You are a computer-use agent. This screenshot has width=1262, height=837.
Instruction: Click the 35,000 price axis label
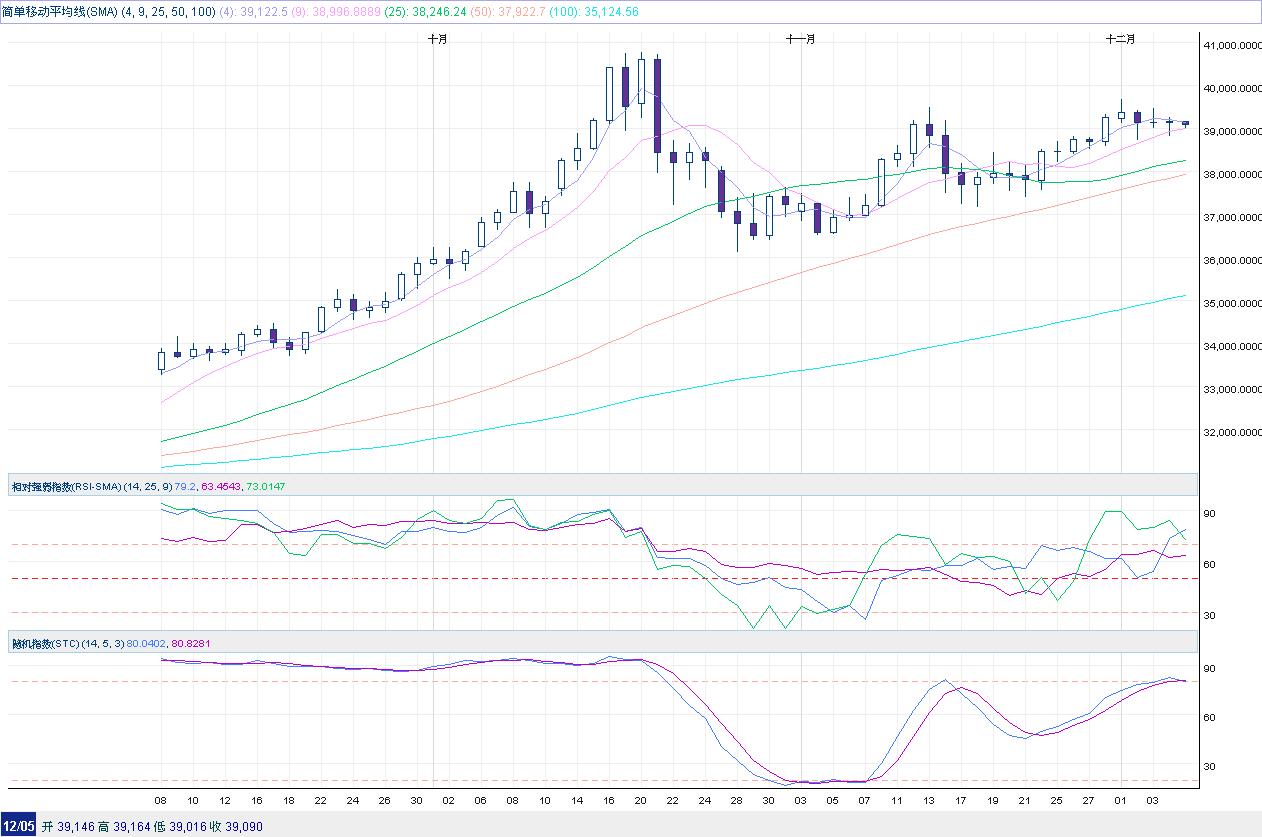pos(1229,303)
